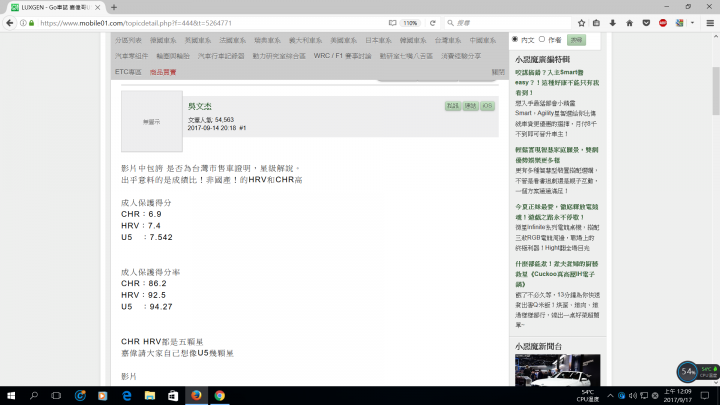Reload the page with refresh icon

point(433,23)
